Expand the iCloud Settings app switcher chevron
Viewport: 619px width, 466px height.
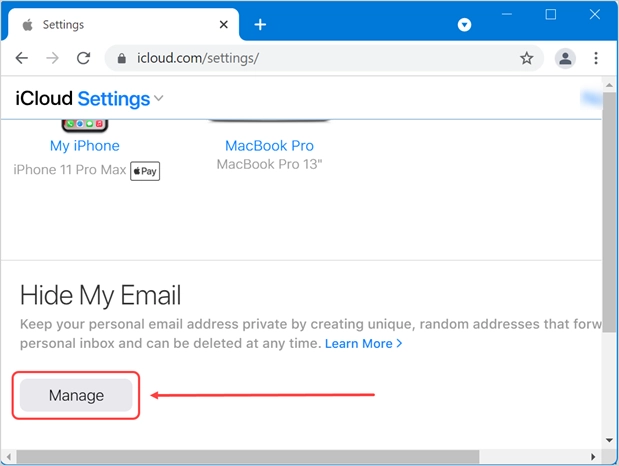159,98
